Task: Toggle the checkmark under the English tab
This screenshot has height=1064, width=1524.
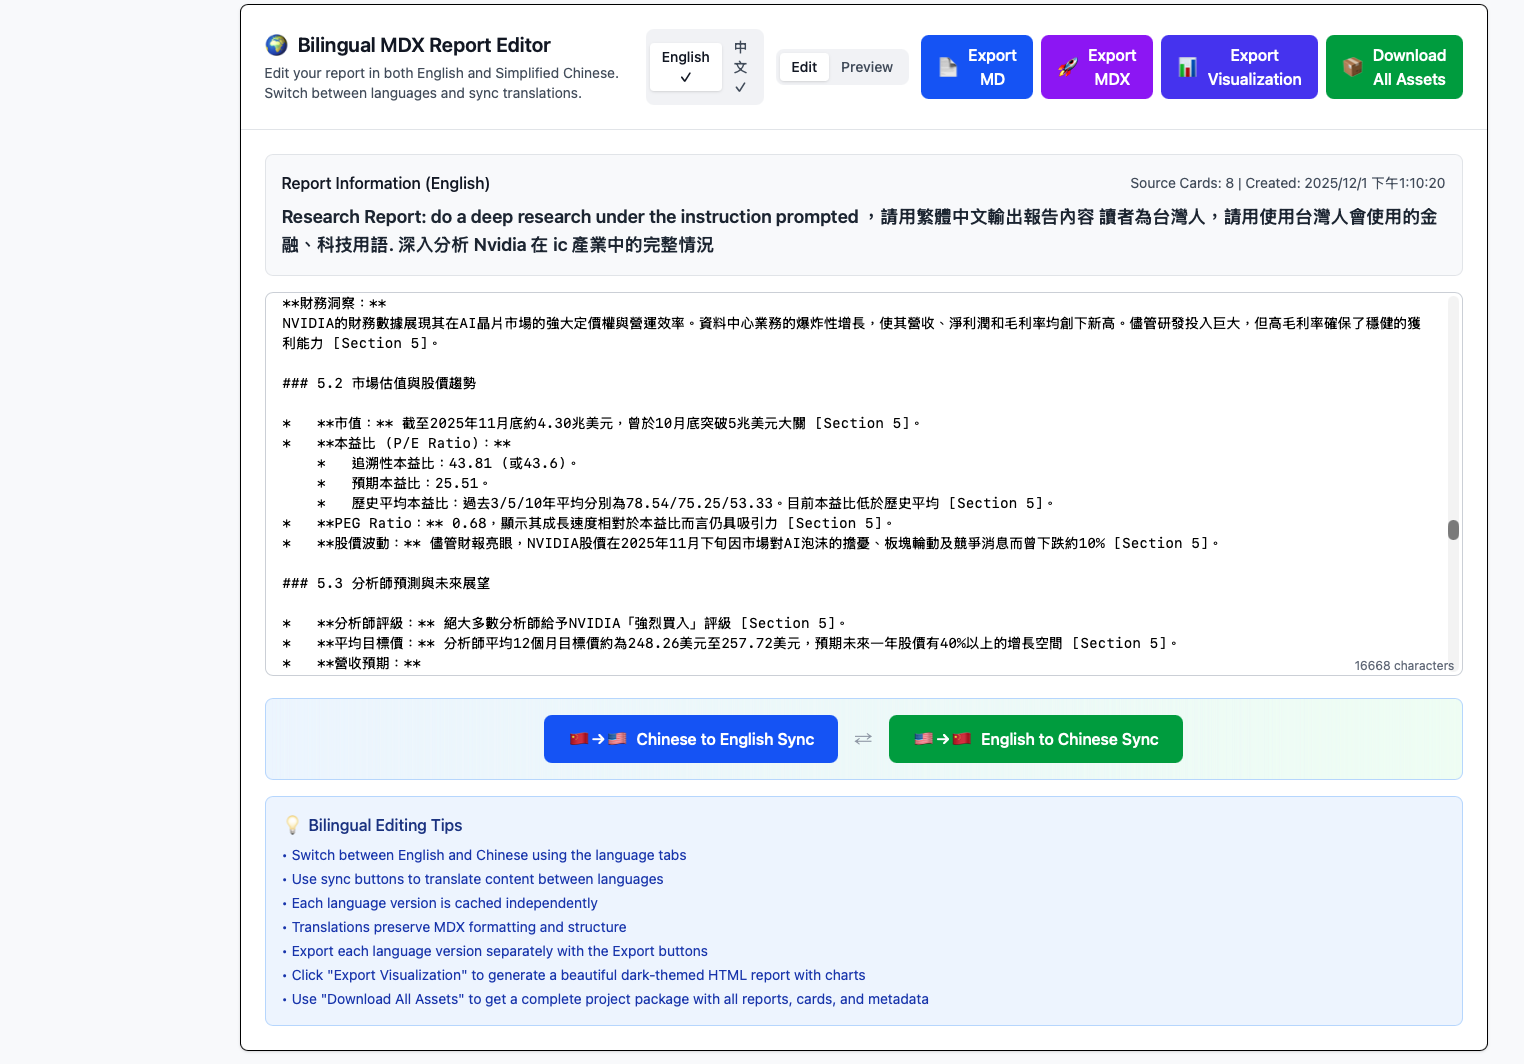Action: (685, 76)
